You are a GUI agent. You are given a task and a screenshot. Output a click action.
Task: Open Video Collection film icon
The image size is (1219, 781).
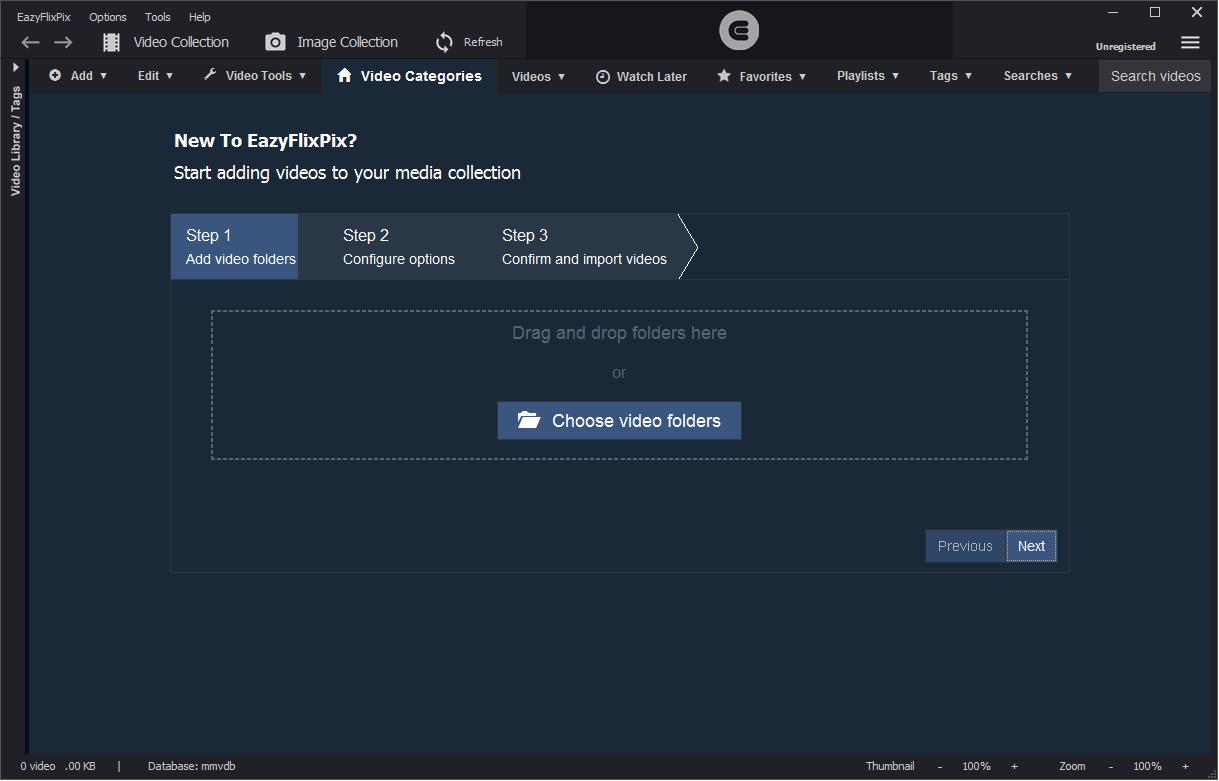point(112,42)
